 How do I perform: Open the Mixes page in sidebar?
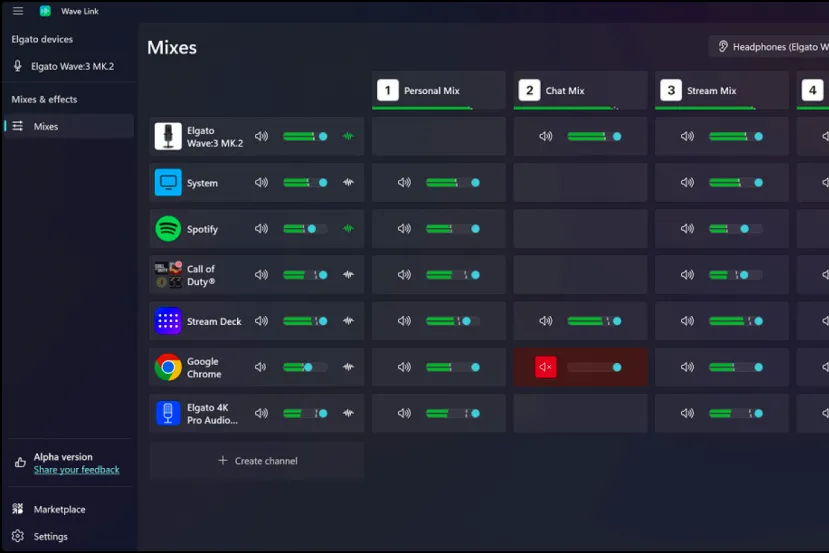click(69, 126)
